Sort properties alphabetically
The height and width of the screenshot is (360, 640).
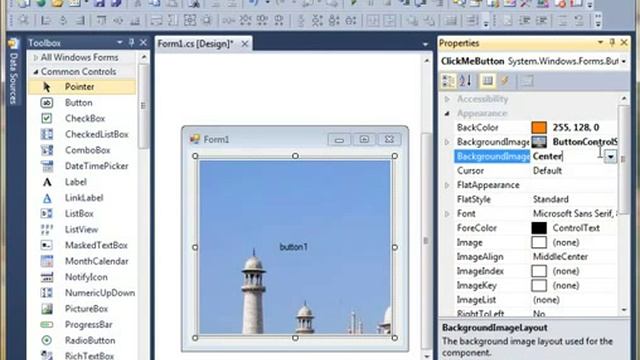click(465, 81)
